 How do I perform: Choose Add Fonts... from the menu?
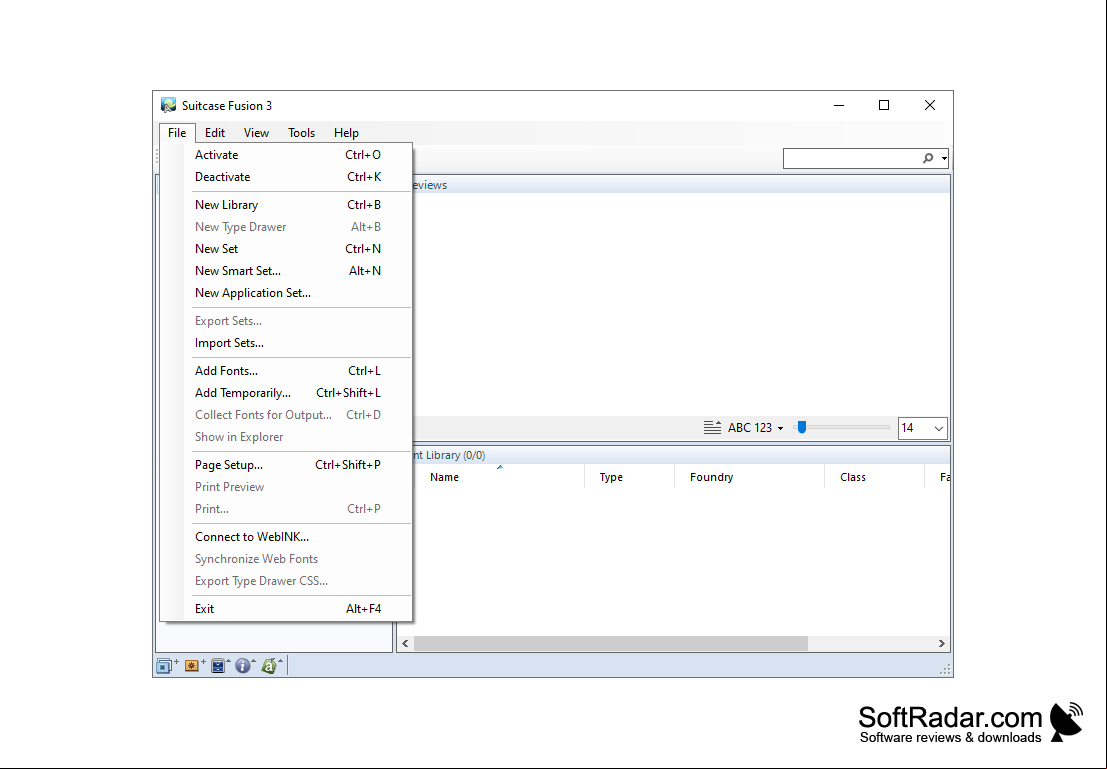(x=287, y=371)
